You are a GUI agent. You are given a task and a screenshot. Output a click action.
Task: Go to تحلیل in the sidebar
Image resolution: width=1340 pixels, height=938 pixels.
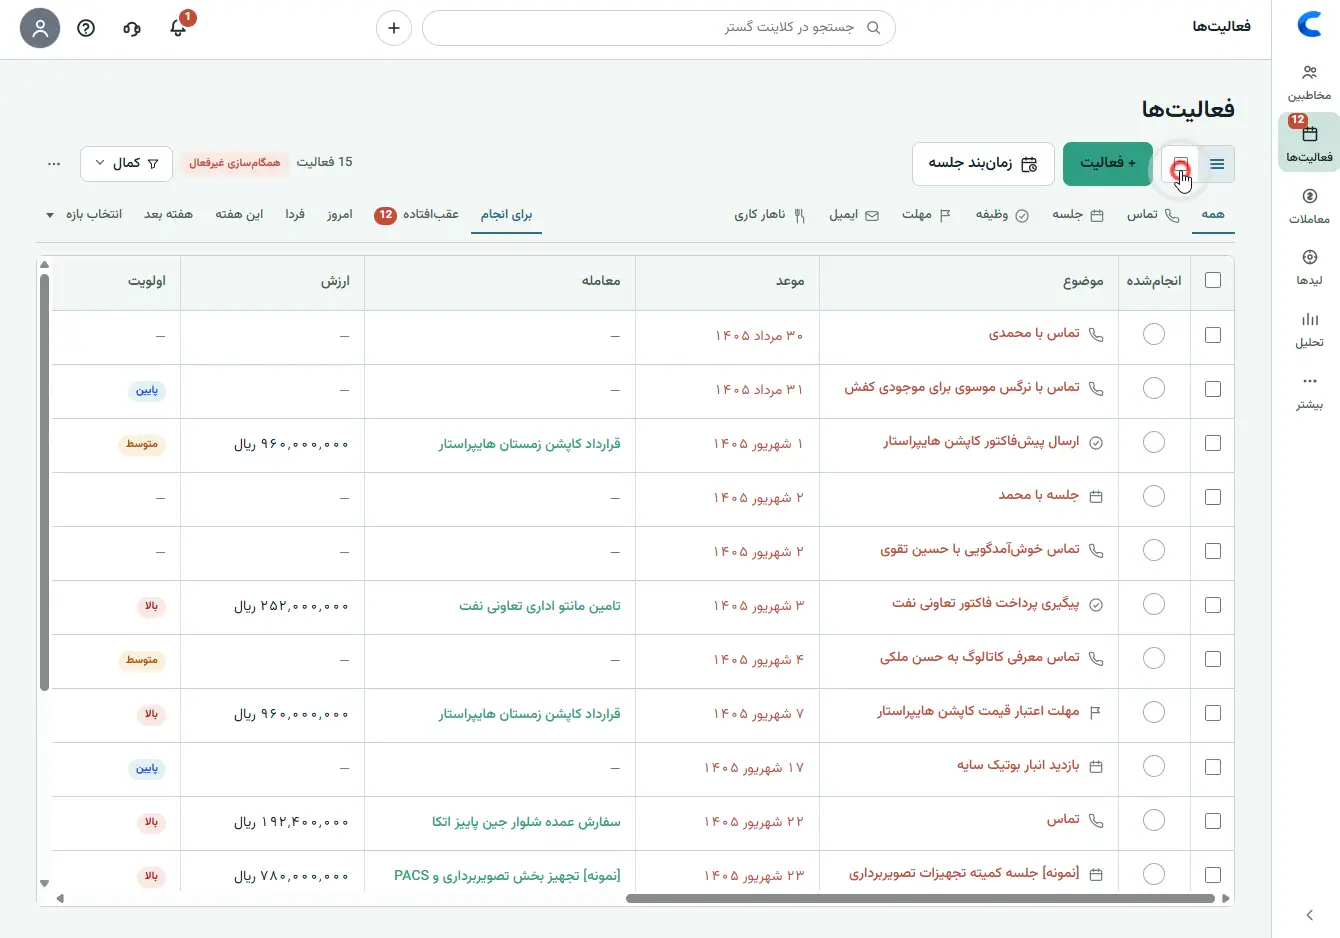click(1309, 330)
